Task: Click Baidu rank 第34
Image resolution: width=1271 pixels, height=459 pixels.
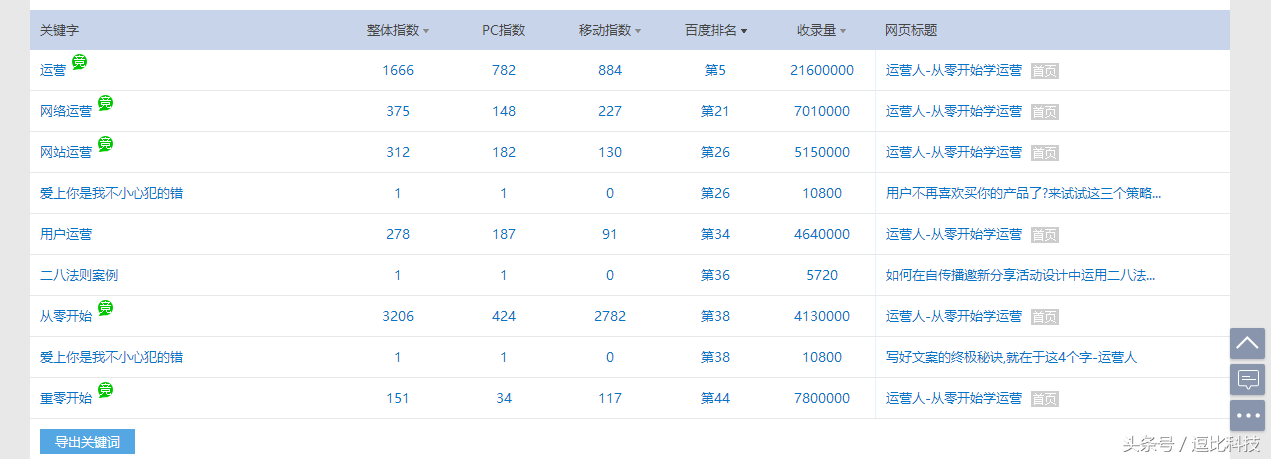Action: (x=715, y=235)
